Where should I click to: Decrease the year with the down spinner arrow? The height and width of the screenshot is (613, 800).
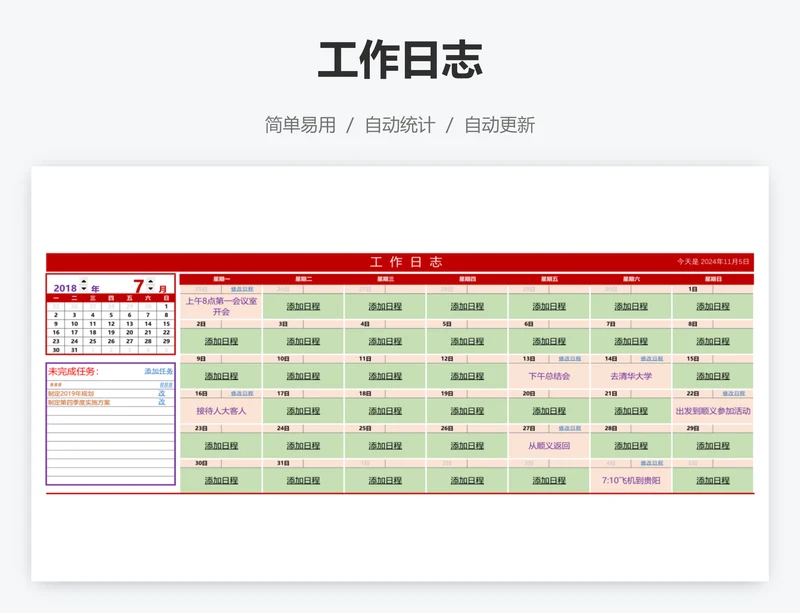coord(84,288)
